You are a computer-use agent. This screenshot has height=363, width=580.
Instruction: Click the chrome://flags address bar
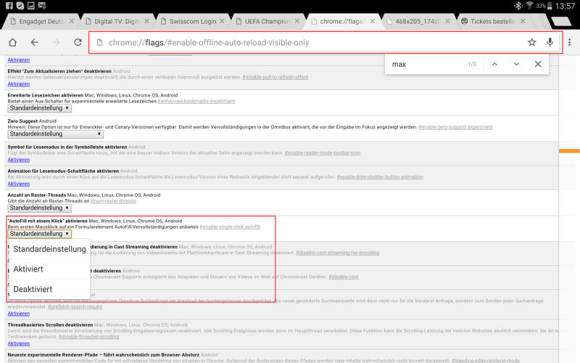pos(326,43)
